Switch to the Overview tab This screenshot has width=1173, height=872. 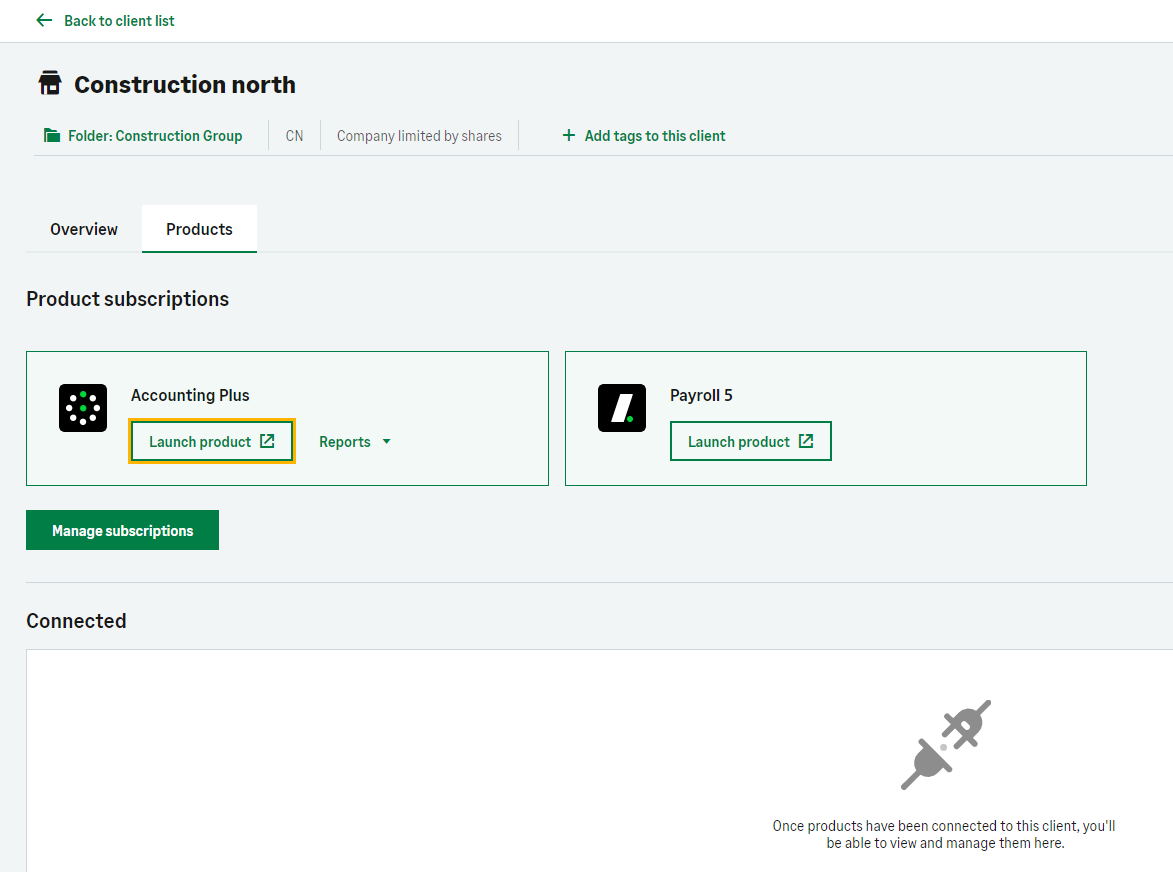tap(84, 229)
